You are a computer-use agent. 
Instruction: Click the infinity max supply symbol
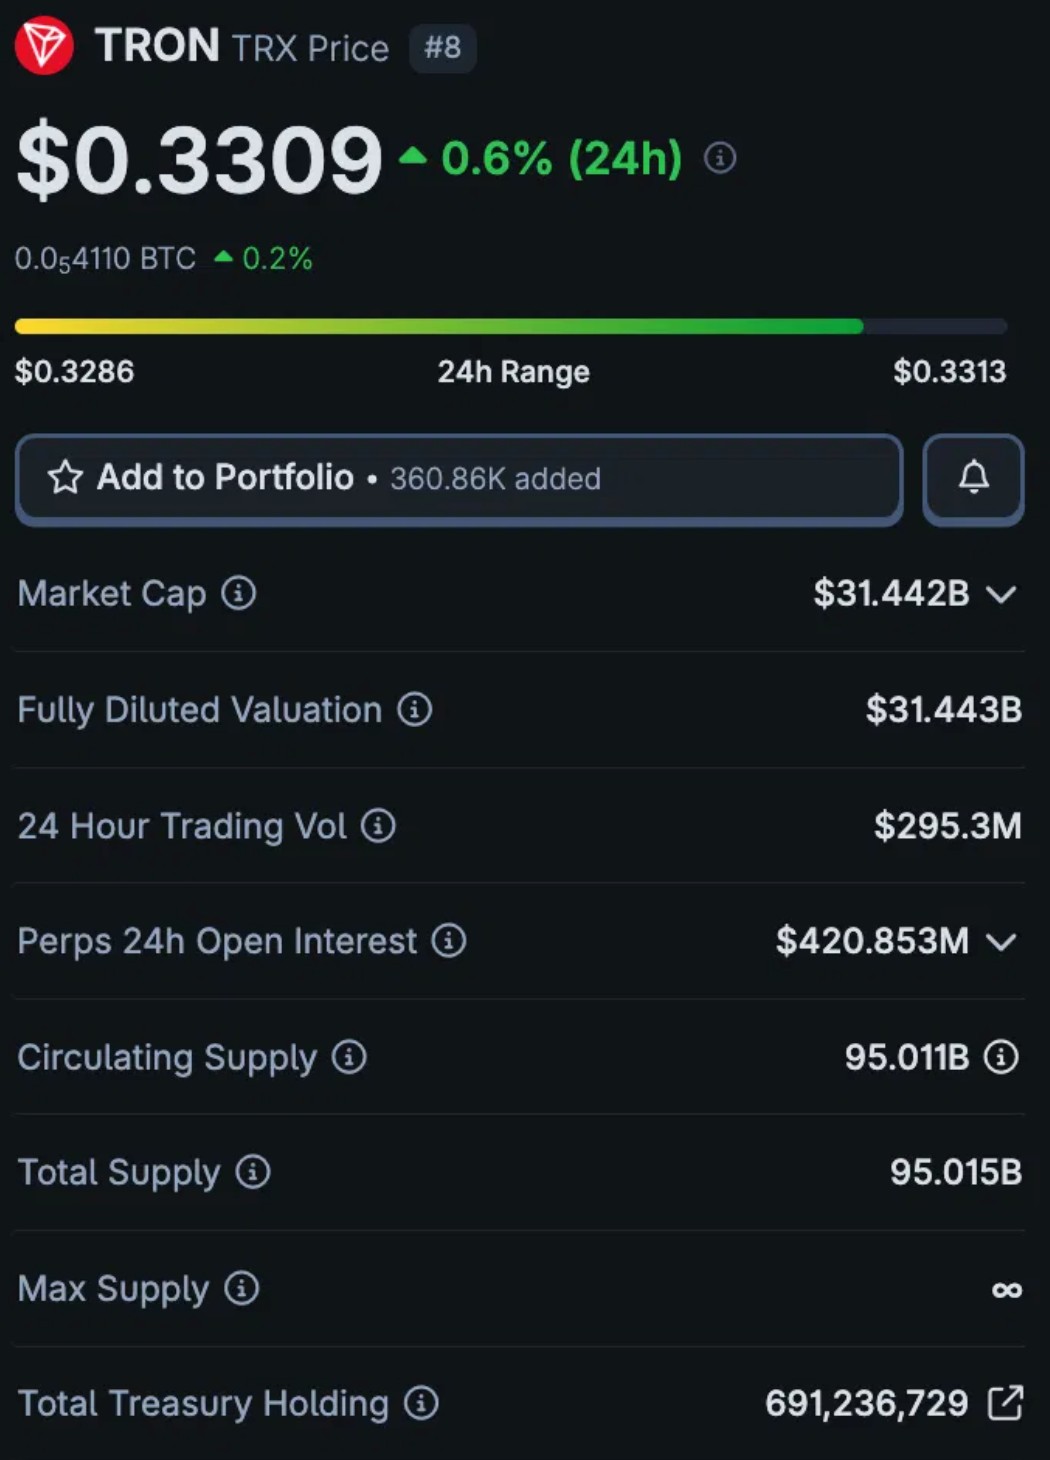click(x=1007, y=1290)
